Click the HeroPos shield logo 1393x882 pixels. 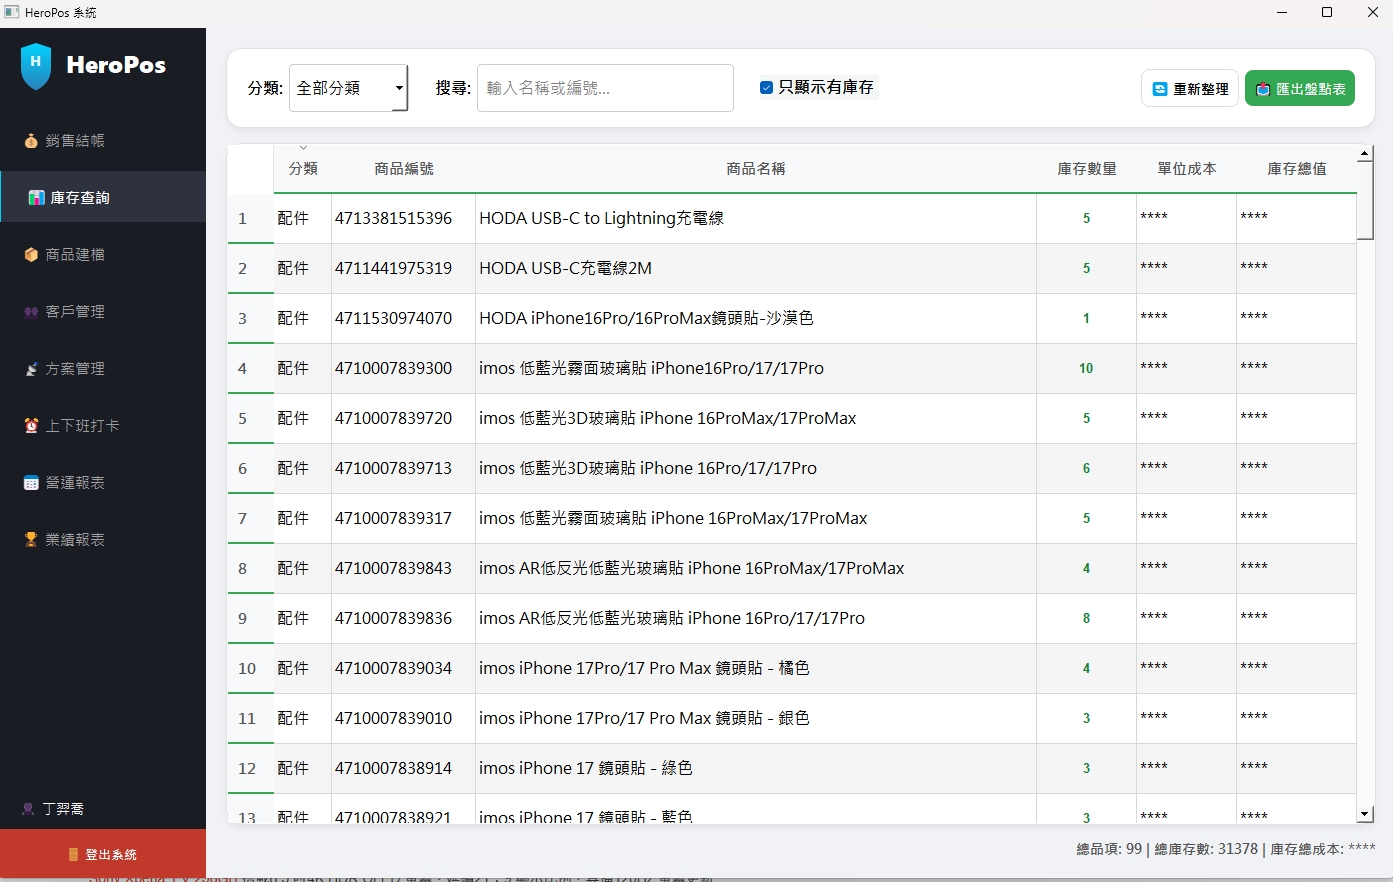point(35,64)
